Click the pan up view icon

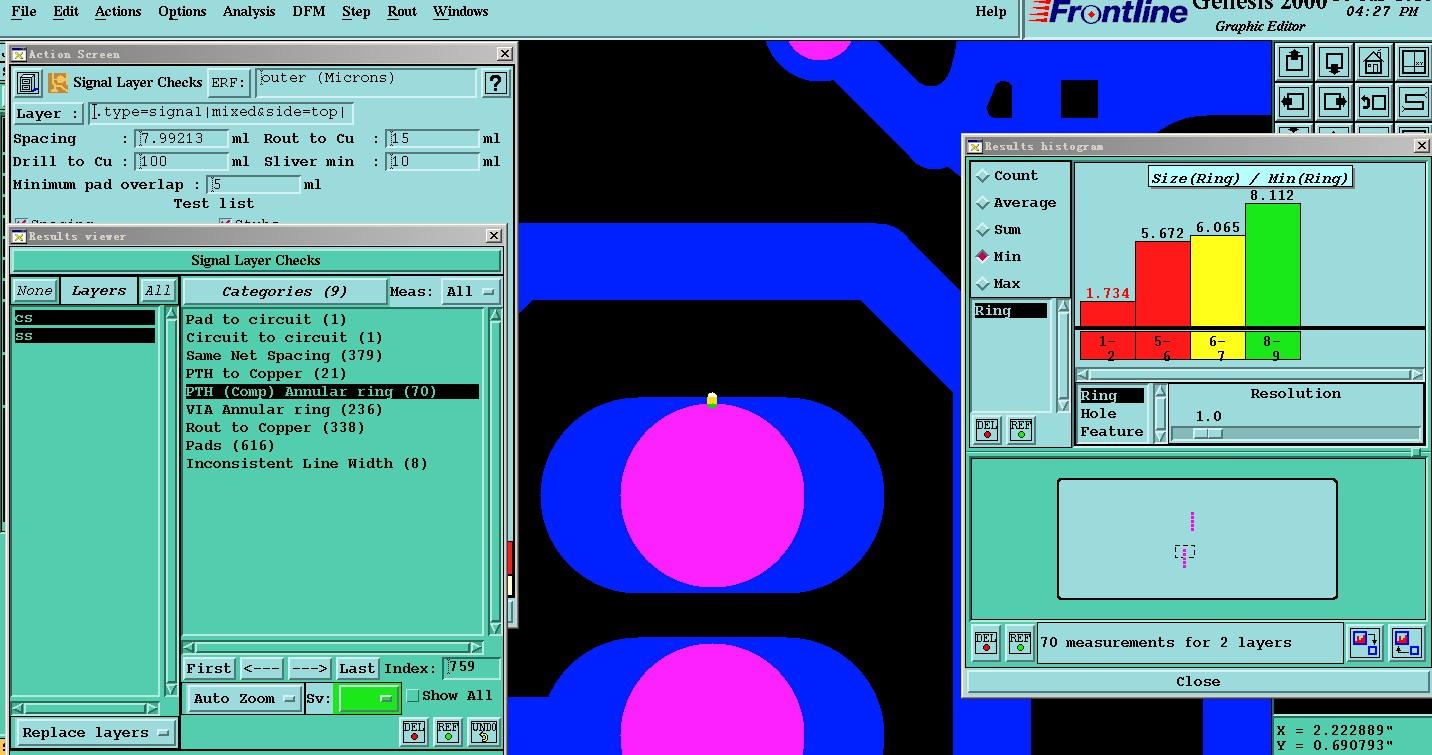(1294, 62)
